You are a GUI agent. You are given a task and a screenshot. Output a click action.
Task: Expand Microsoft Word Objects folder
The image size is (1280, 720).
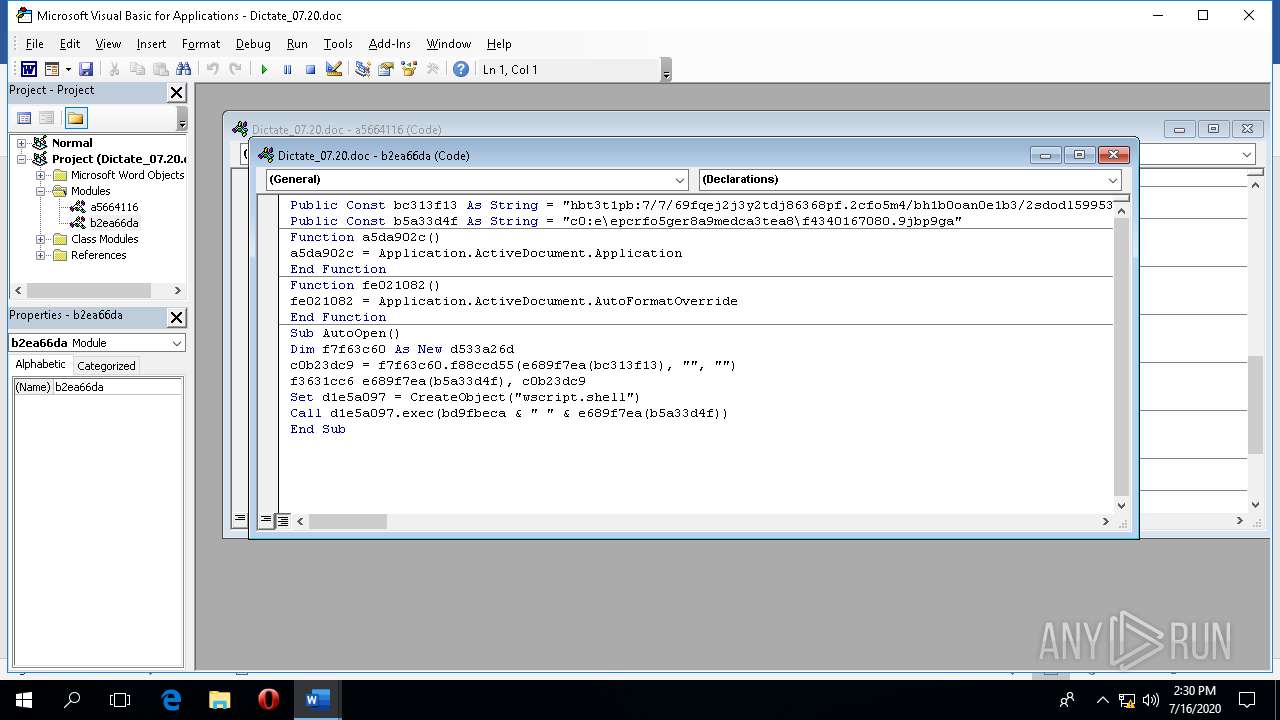[x=41, y=175]
